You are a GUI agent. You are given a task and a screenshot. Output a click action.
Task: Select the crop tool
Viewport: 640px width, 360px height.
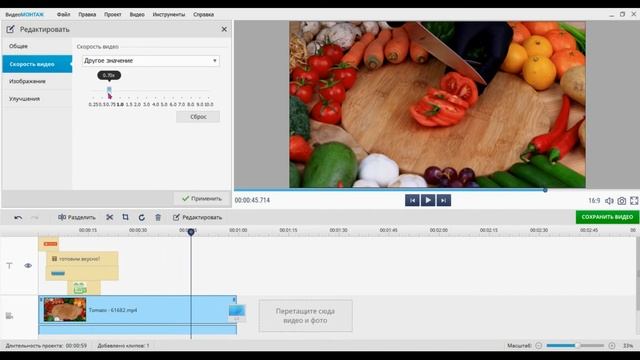[125, 218]
